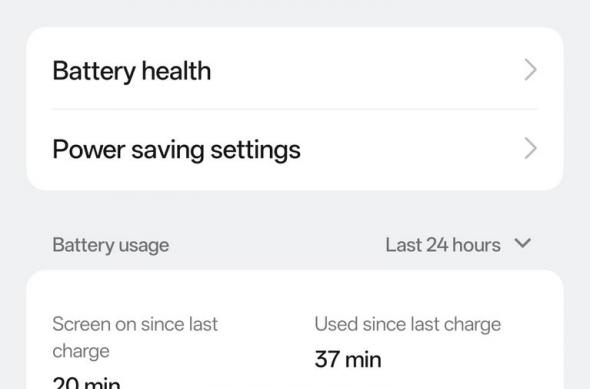This screenshot has height=389, width=590.
Task: Click the word 'Power' in the second row
Action: pos(88,149)
